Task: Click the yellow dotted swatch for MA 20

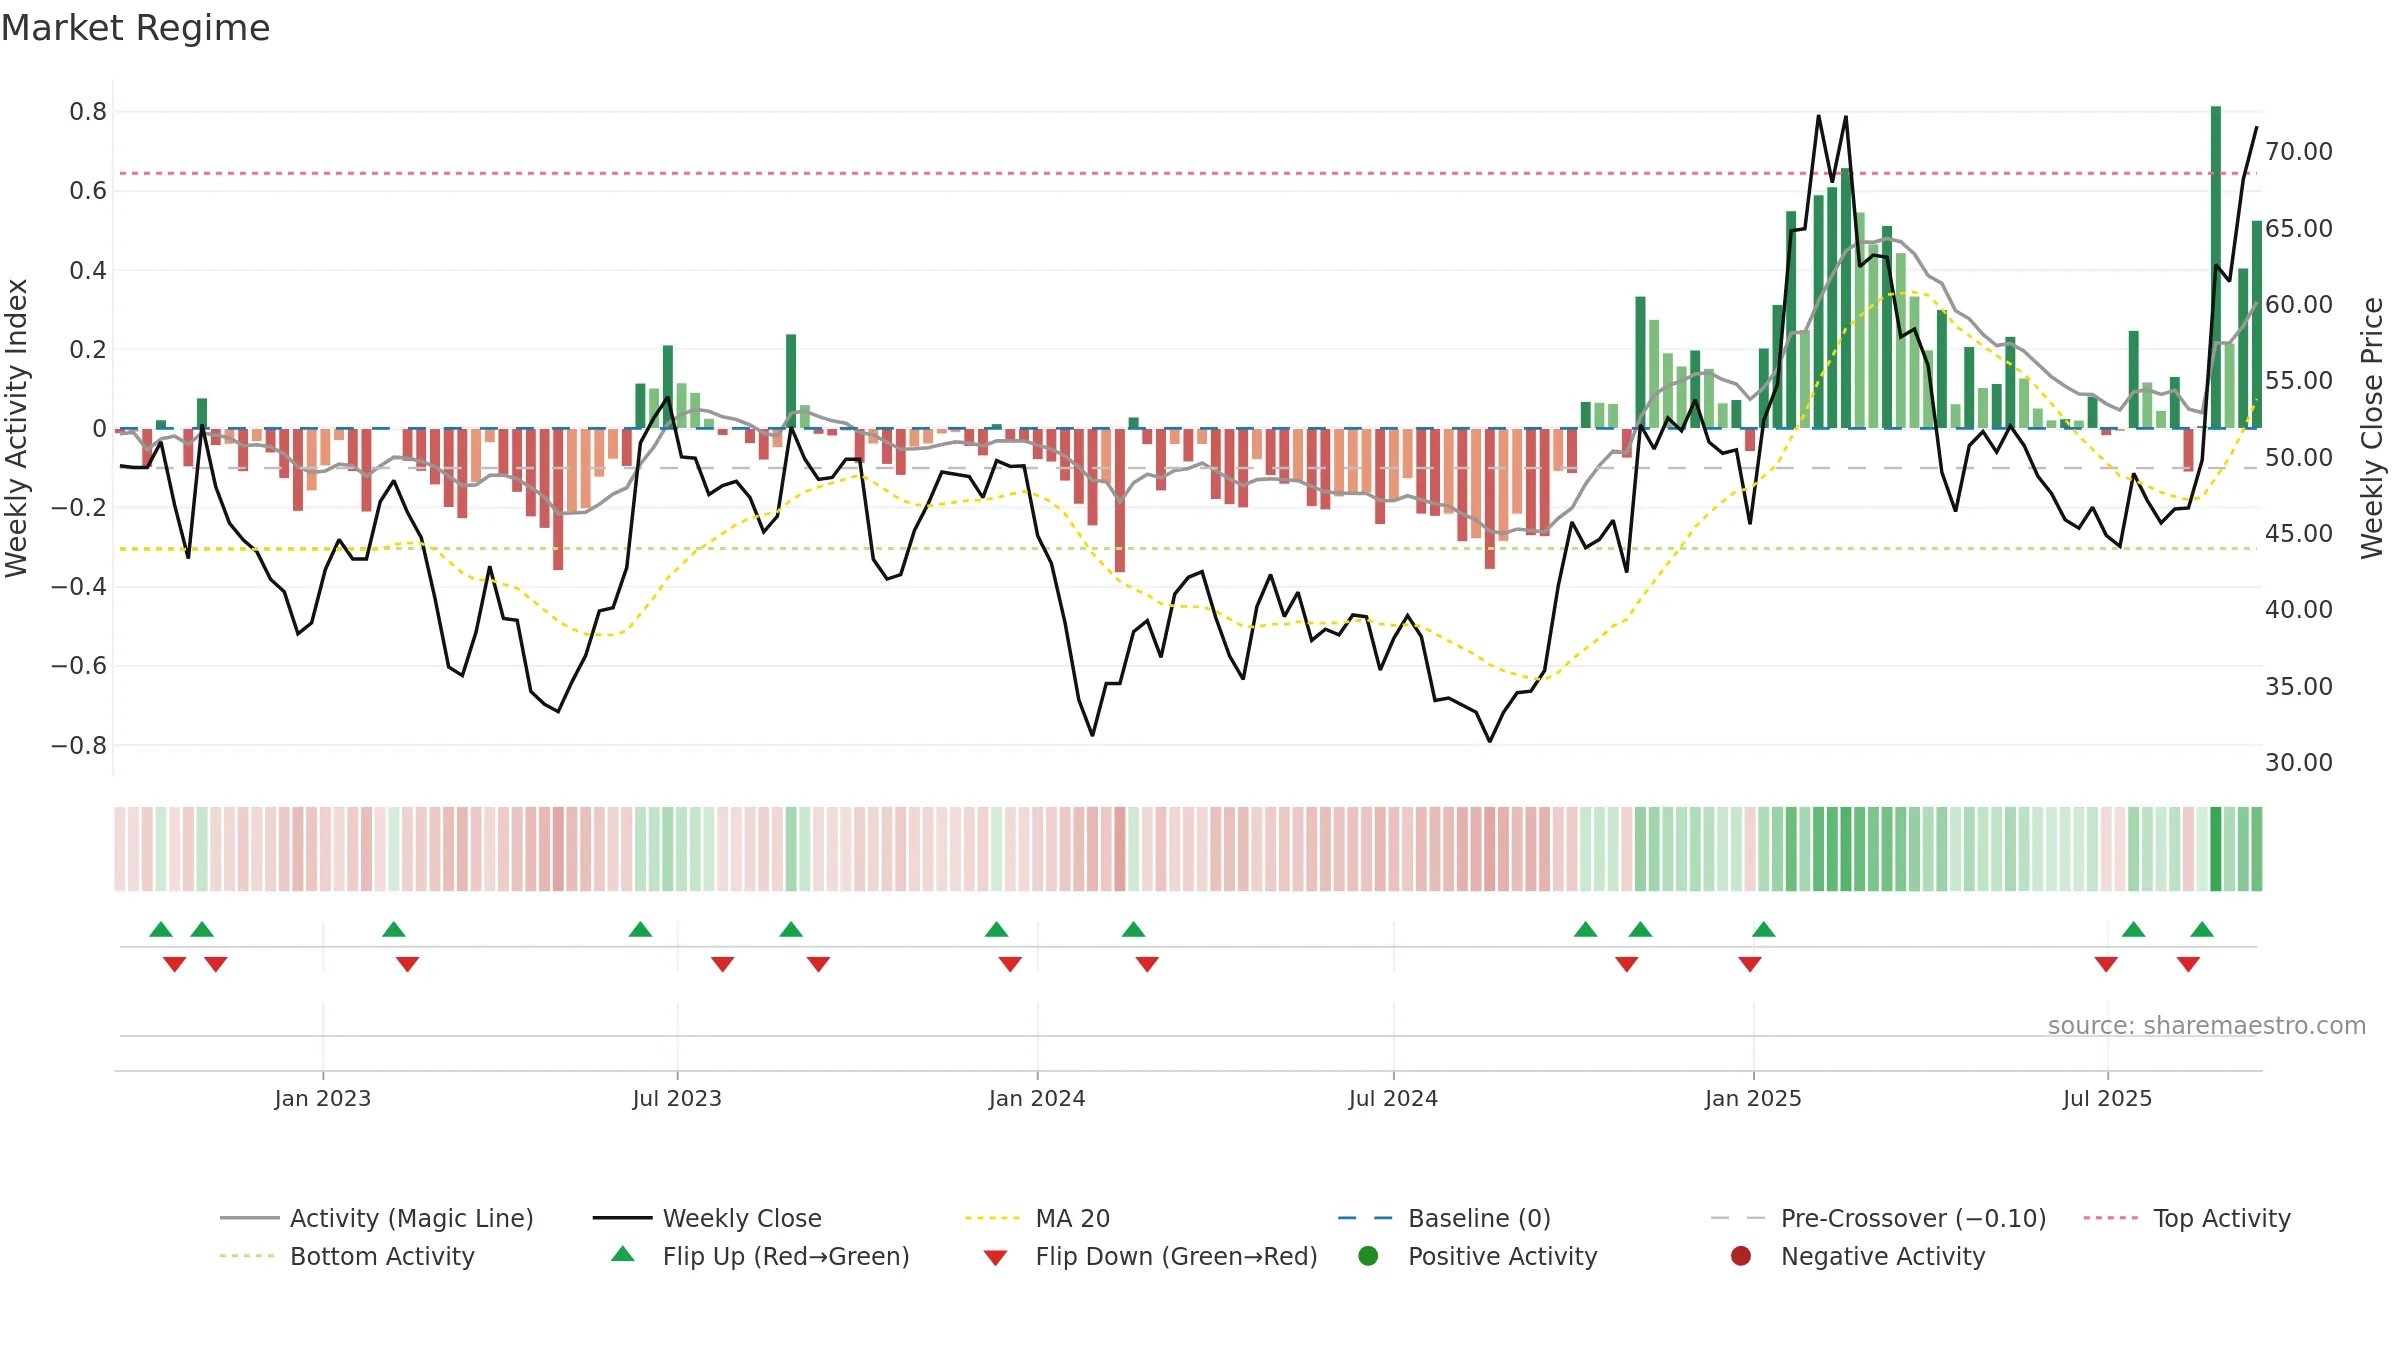Action: point(994,1218)
